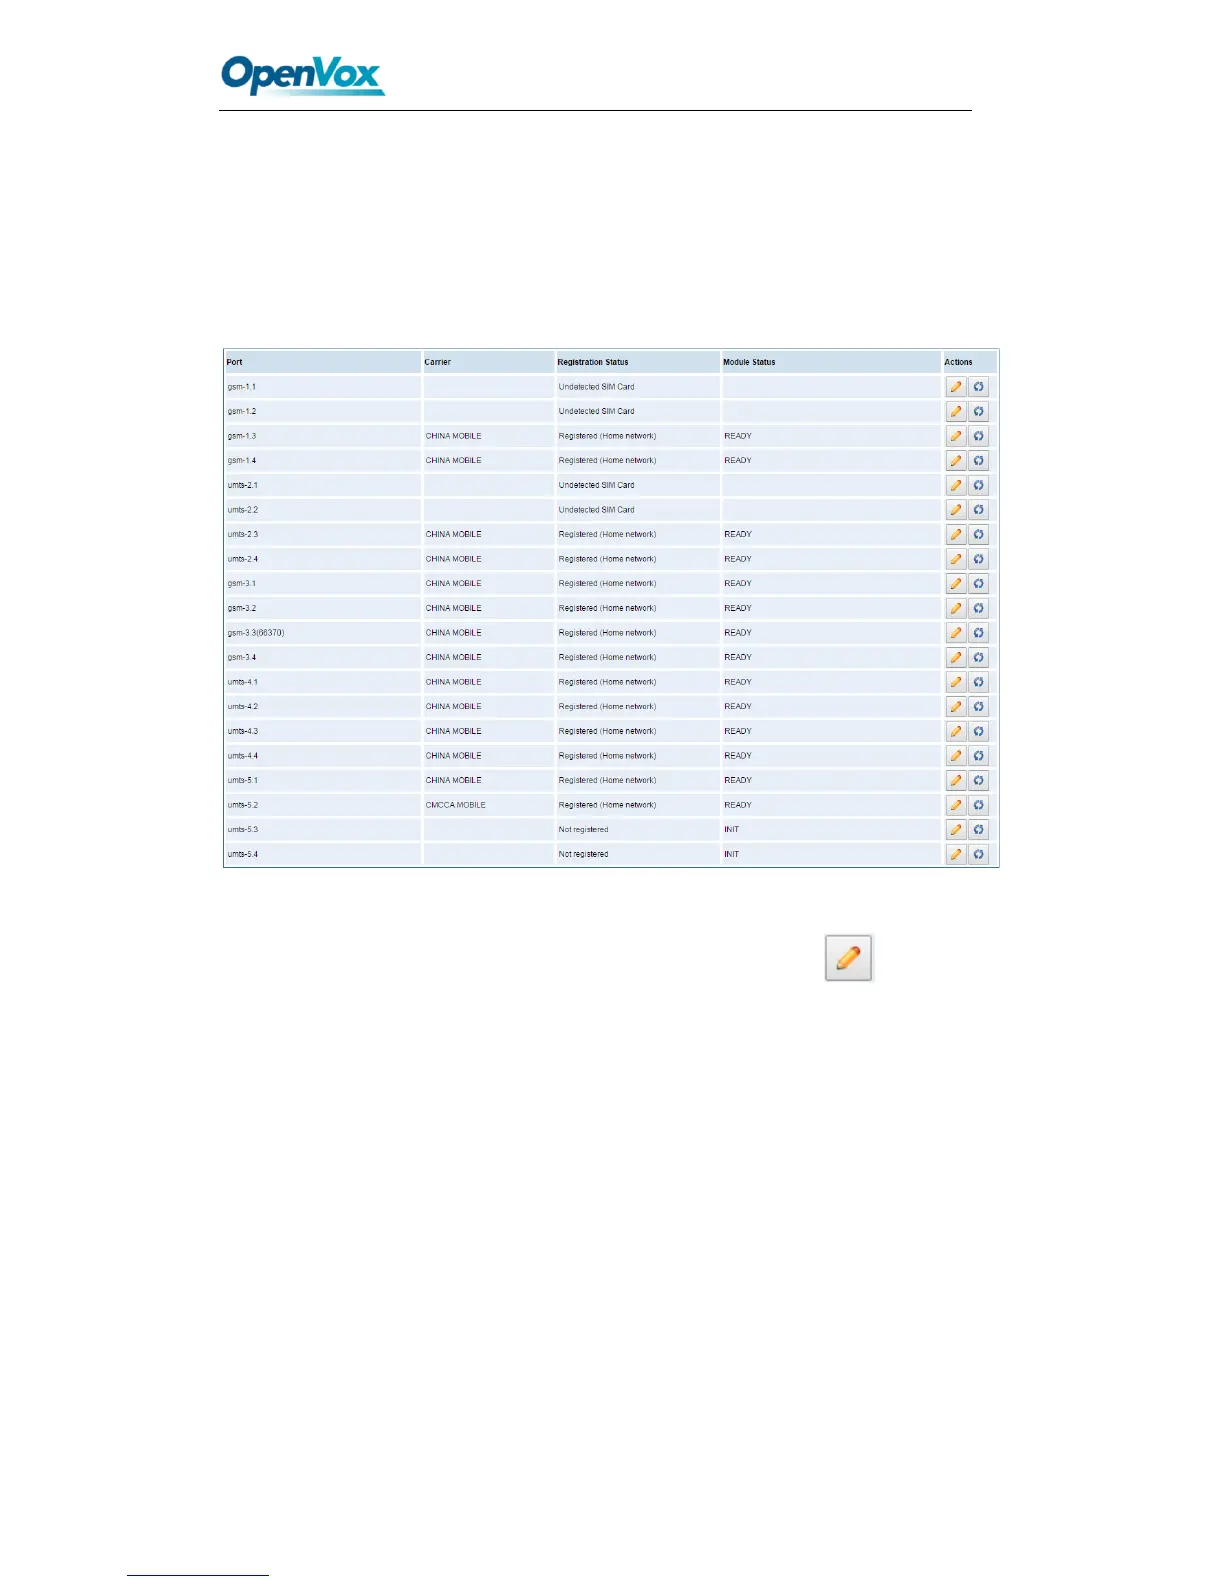This screenshot has height=1584, width=1224.
Task: Refresh port umts-2.4
Action: 979,559
